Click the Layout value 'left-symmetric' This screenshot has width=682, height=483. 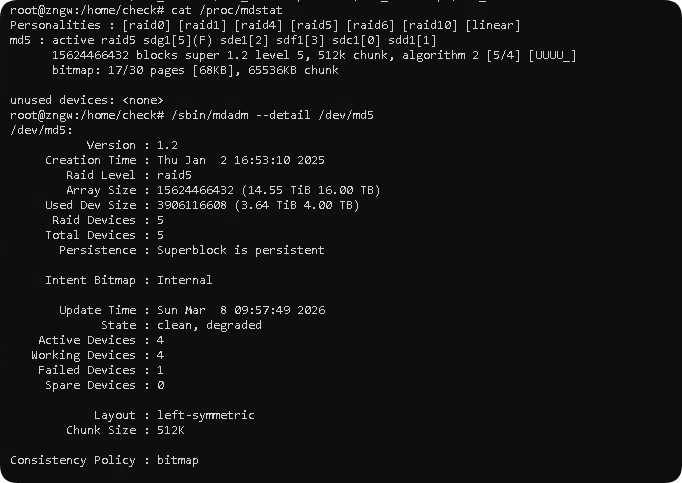click(x=205, y=415)
